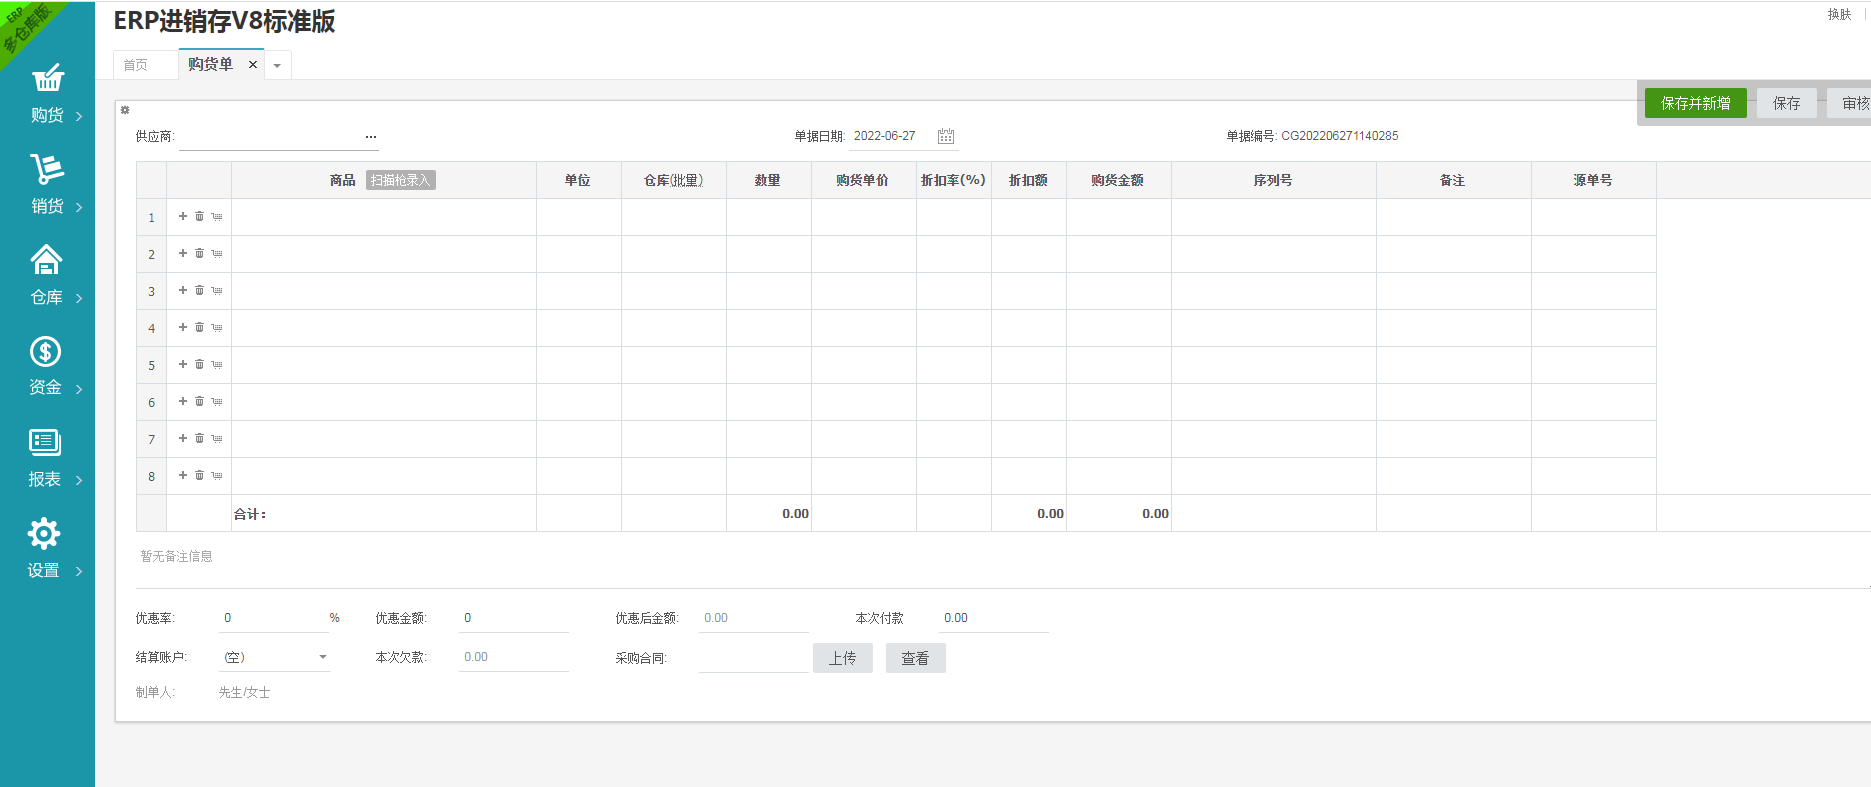The width and height of the screenshot is (1871, 787).
Task: Open the 销货 sidebar cart icon
Action: point(47,169)
